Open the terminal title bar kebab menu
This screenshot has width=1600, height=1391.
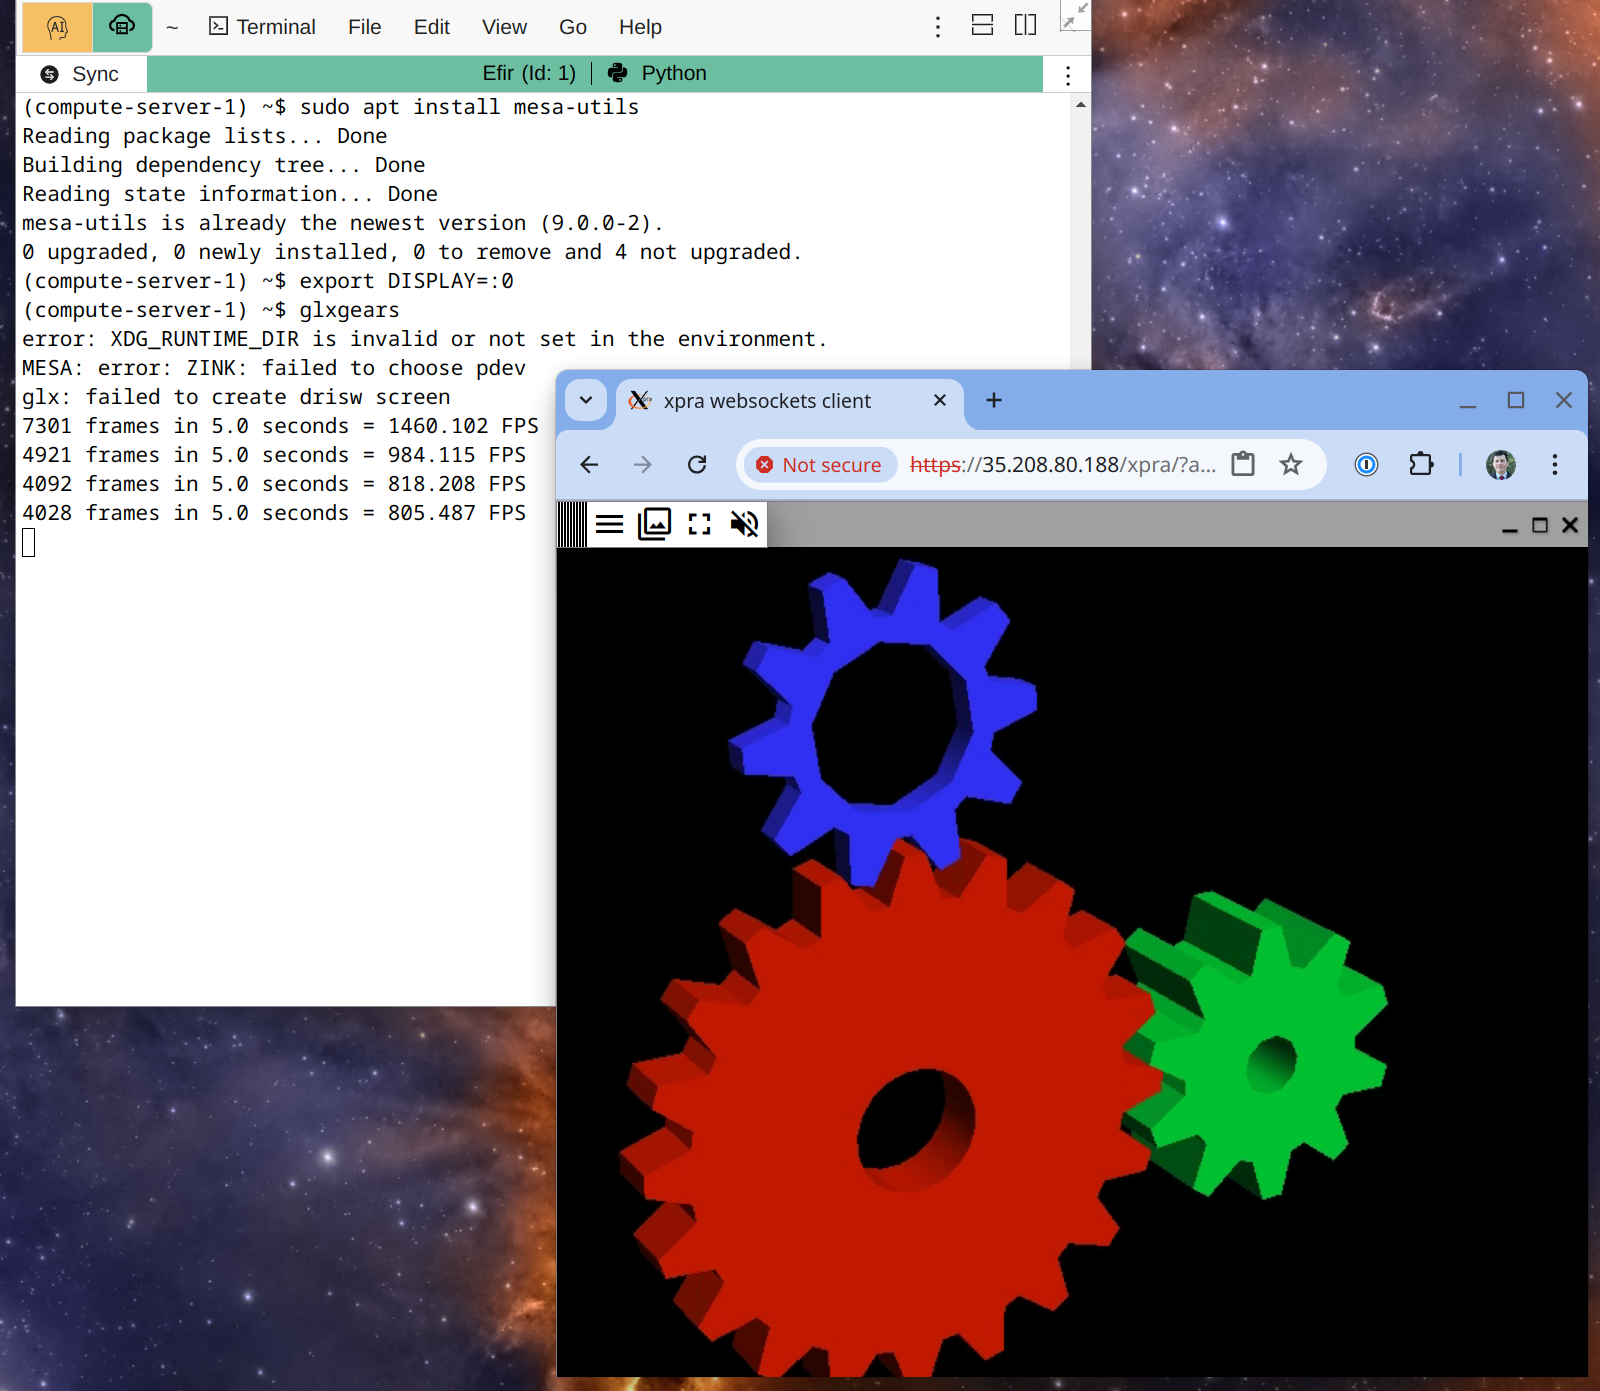click(x=1068, y=75)
